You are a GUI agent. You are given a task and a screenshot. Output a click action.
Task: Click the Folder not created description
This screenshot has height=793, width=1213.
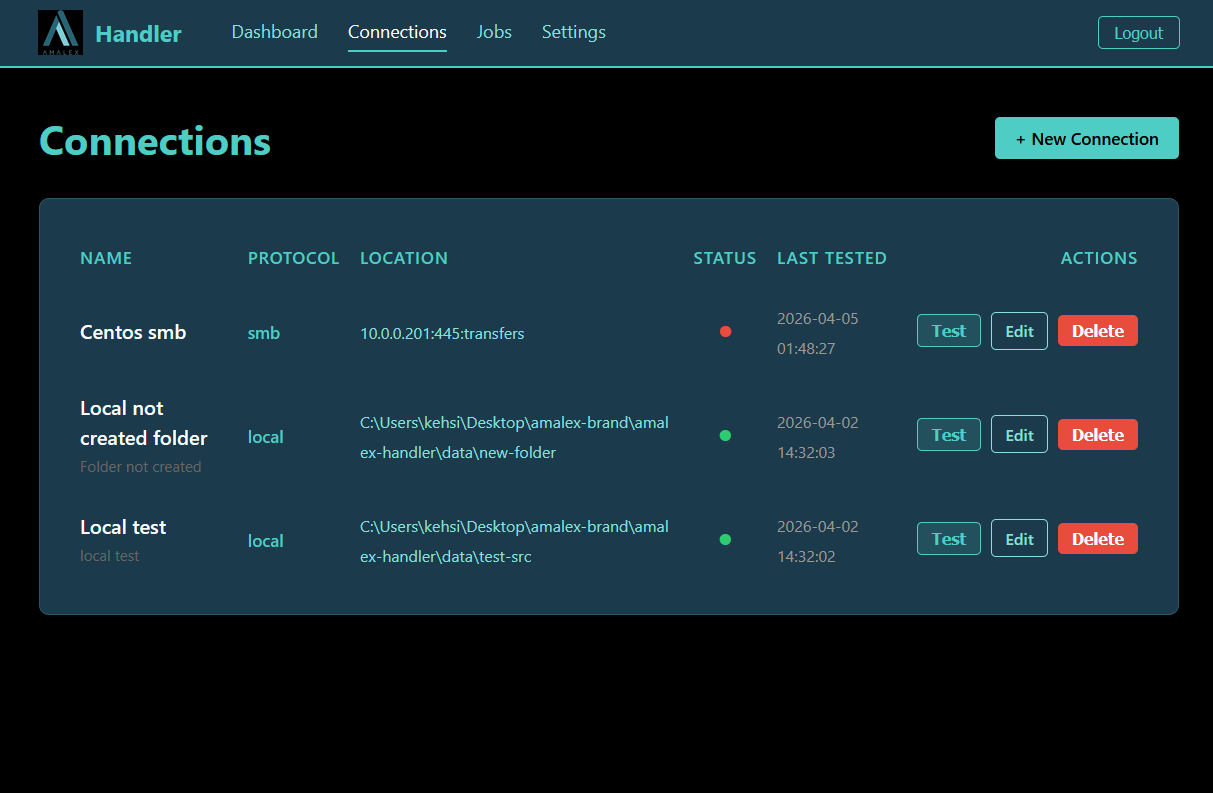pos(141,467)
